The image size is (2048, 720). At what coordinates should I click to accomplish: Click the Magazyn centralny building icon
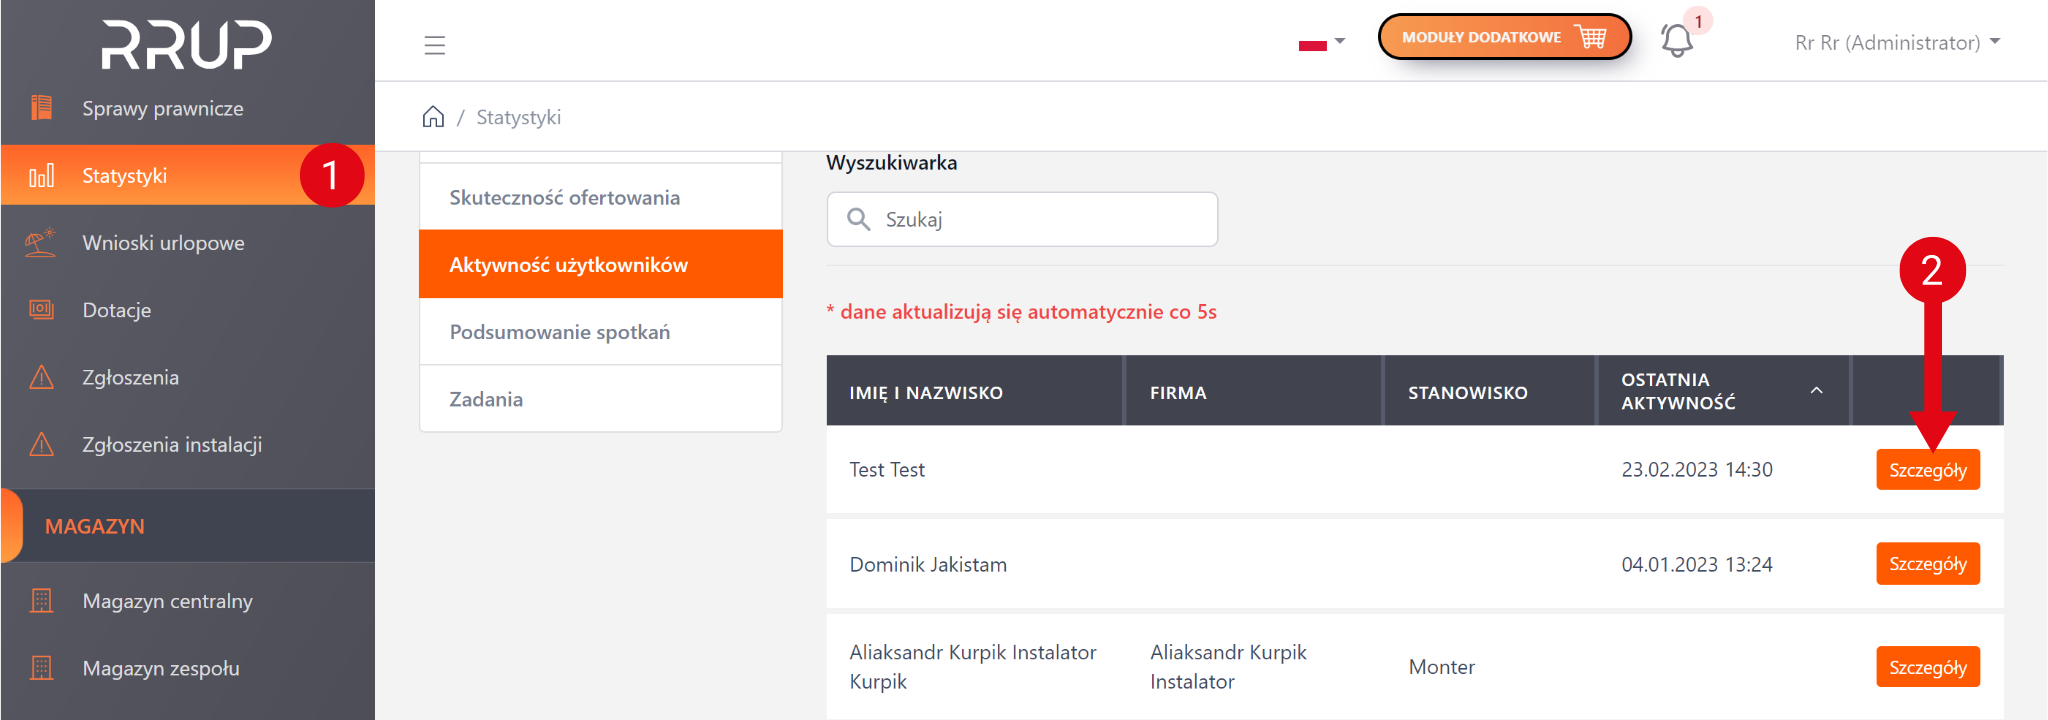pyautogui.click(x=41, y=601)
